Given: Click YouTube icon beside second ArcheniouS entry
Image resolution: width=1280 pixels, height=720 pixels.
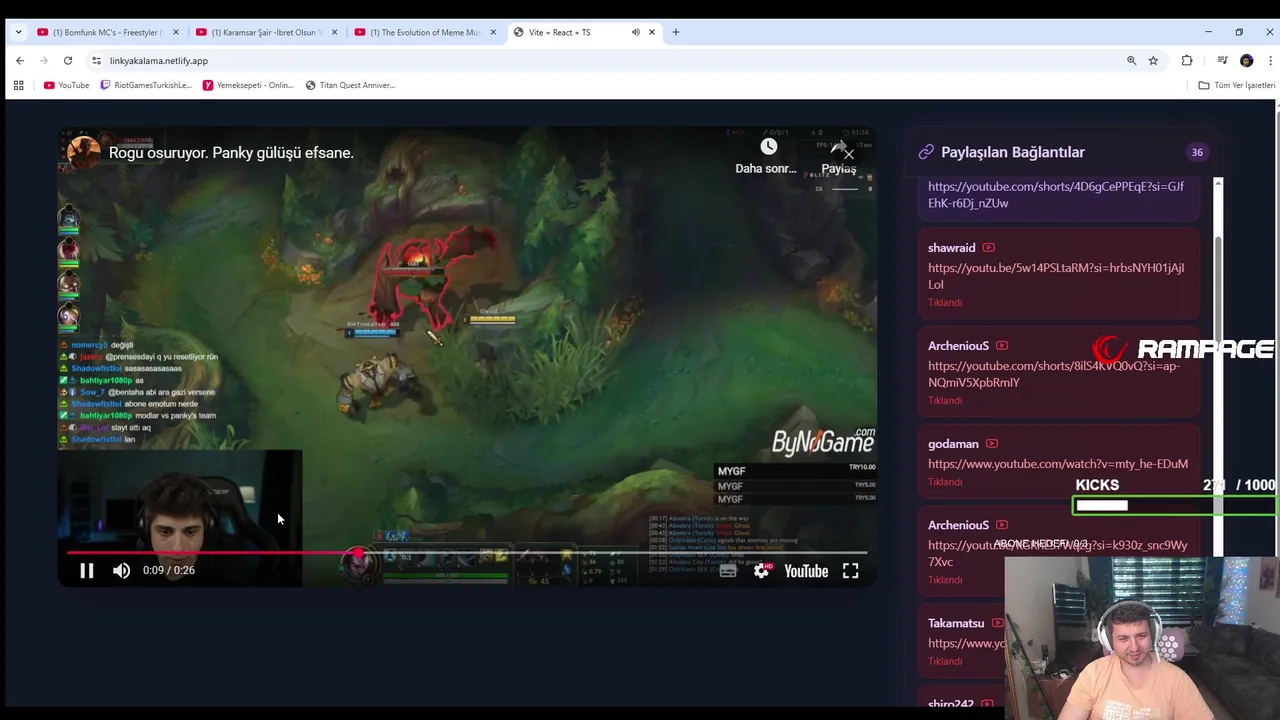Looking at the screenshot, I should (1002, 525).
